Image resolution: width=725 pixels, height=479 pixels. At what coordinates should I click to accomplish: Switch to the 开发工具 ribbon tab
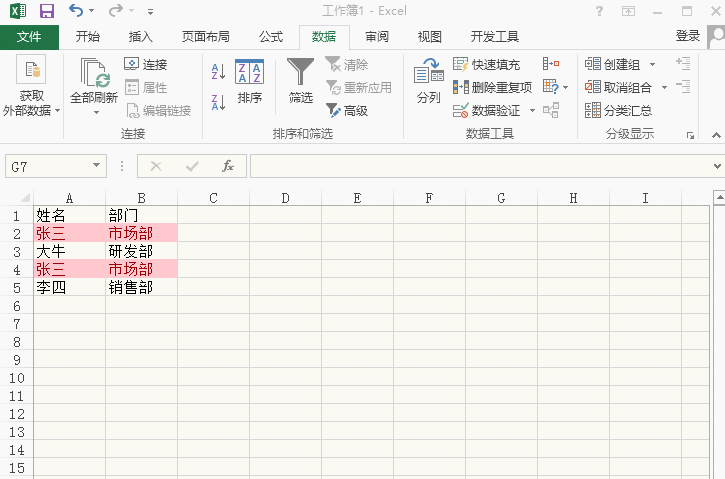495,37
